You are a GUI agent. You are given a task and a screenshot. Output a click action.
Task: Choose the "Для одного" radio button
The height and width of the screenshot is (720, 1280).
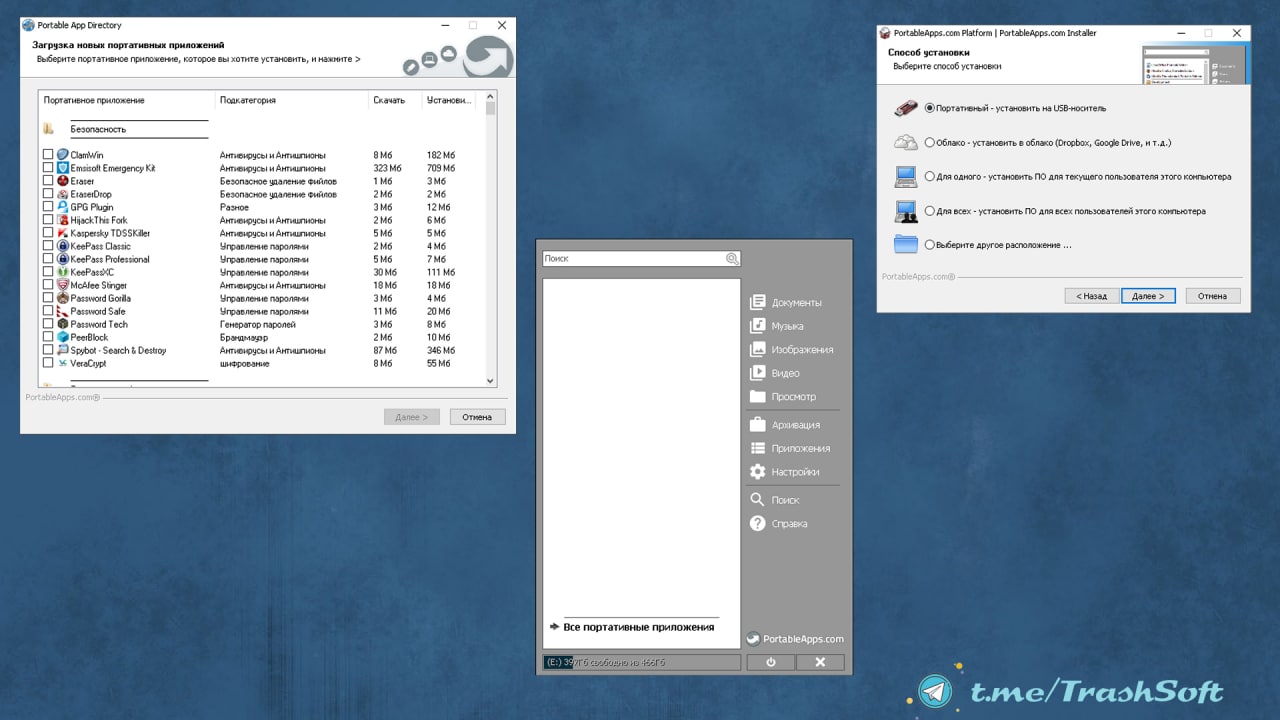tap(930, 177)
